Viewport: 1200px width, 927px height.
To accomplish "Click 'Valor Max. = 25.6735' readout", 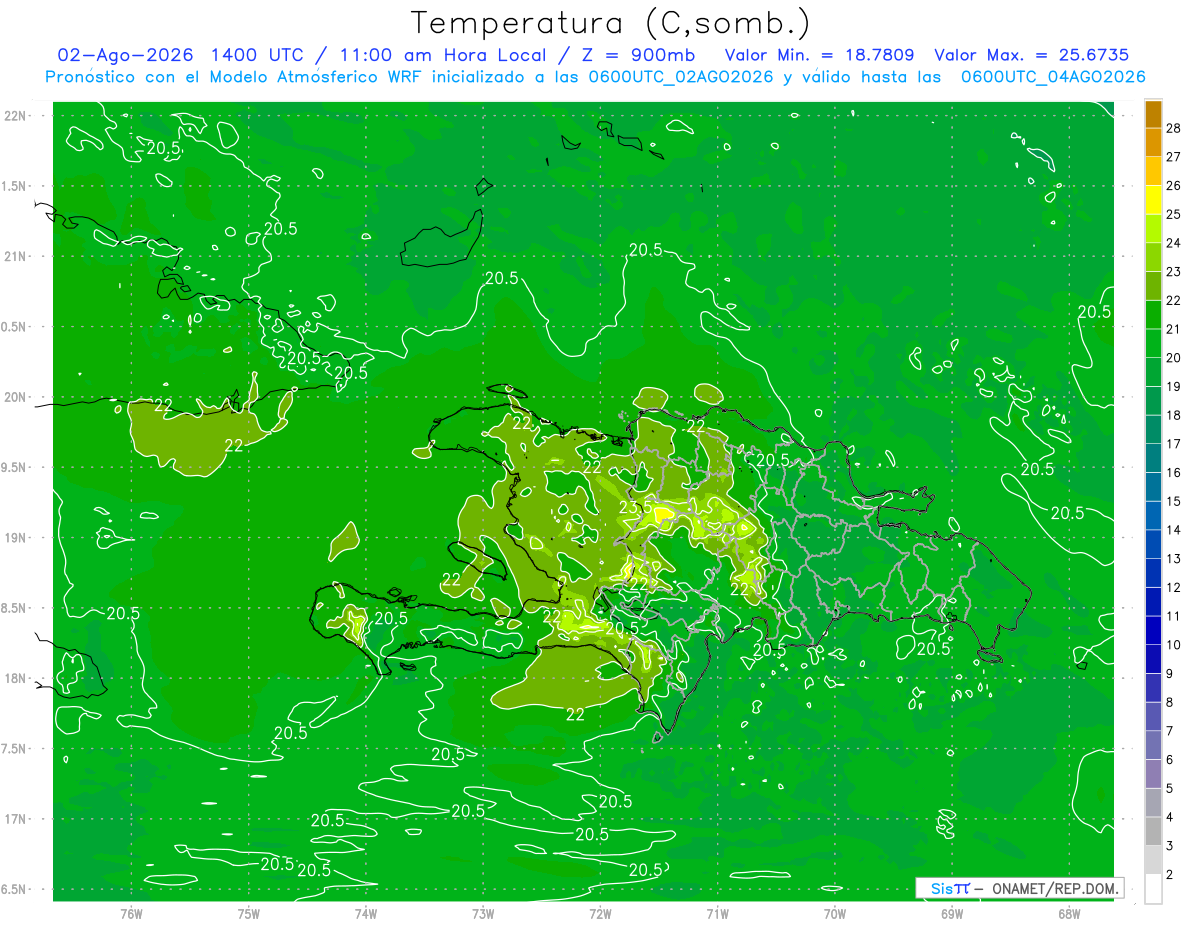I will [x=1031, y=55].
